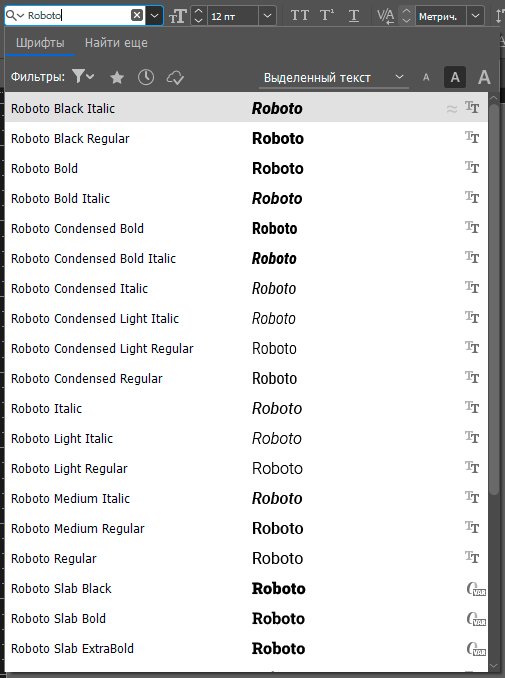The image size is (505, 678).
Task: Select Roboto Black Italic font
Action: 246,107
